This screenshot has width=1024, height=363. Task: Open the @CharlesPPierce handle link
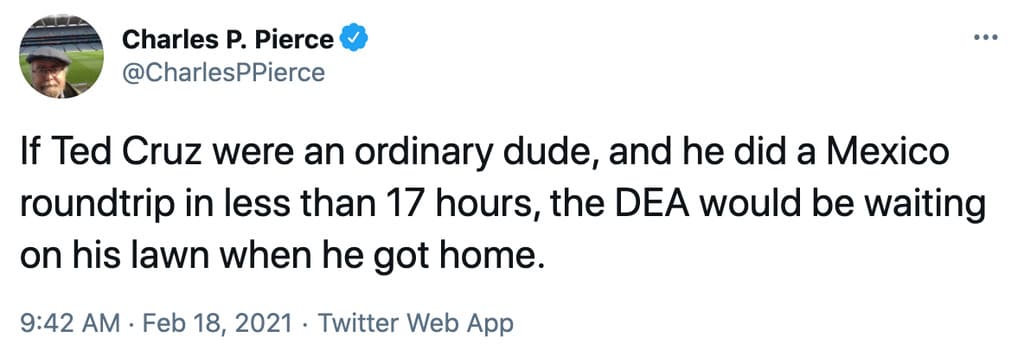(223, 72)
